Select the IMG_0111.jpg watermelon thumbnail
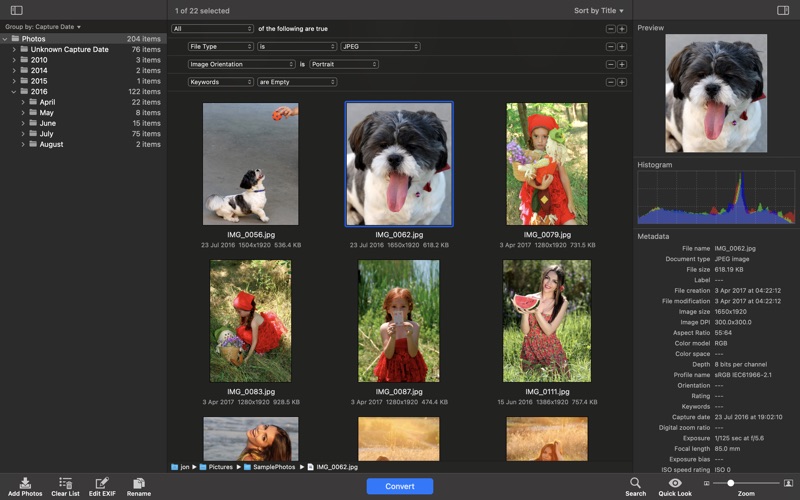 pyautogui.click(x=547, y=321)
